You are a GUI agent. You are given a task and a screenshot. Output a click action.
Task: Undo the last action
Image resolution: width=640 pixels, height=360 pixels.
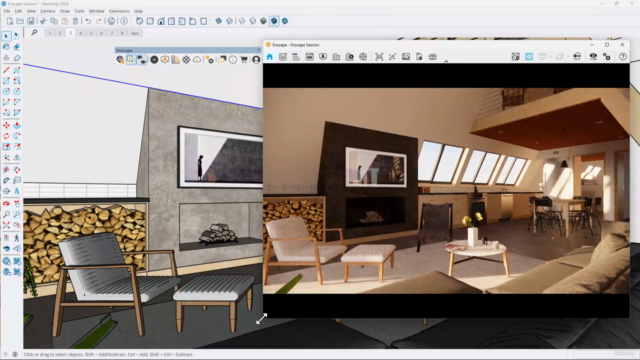(x=88, y=21)
